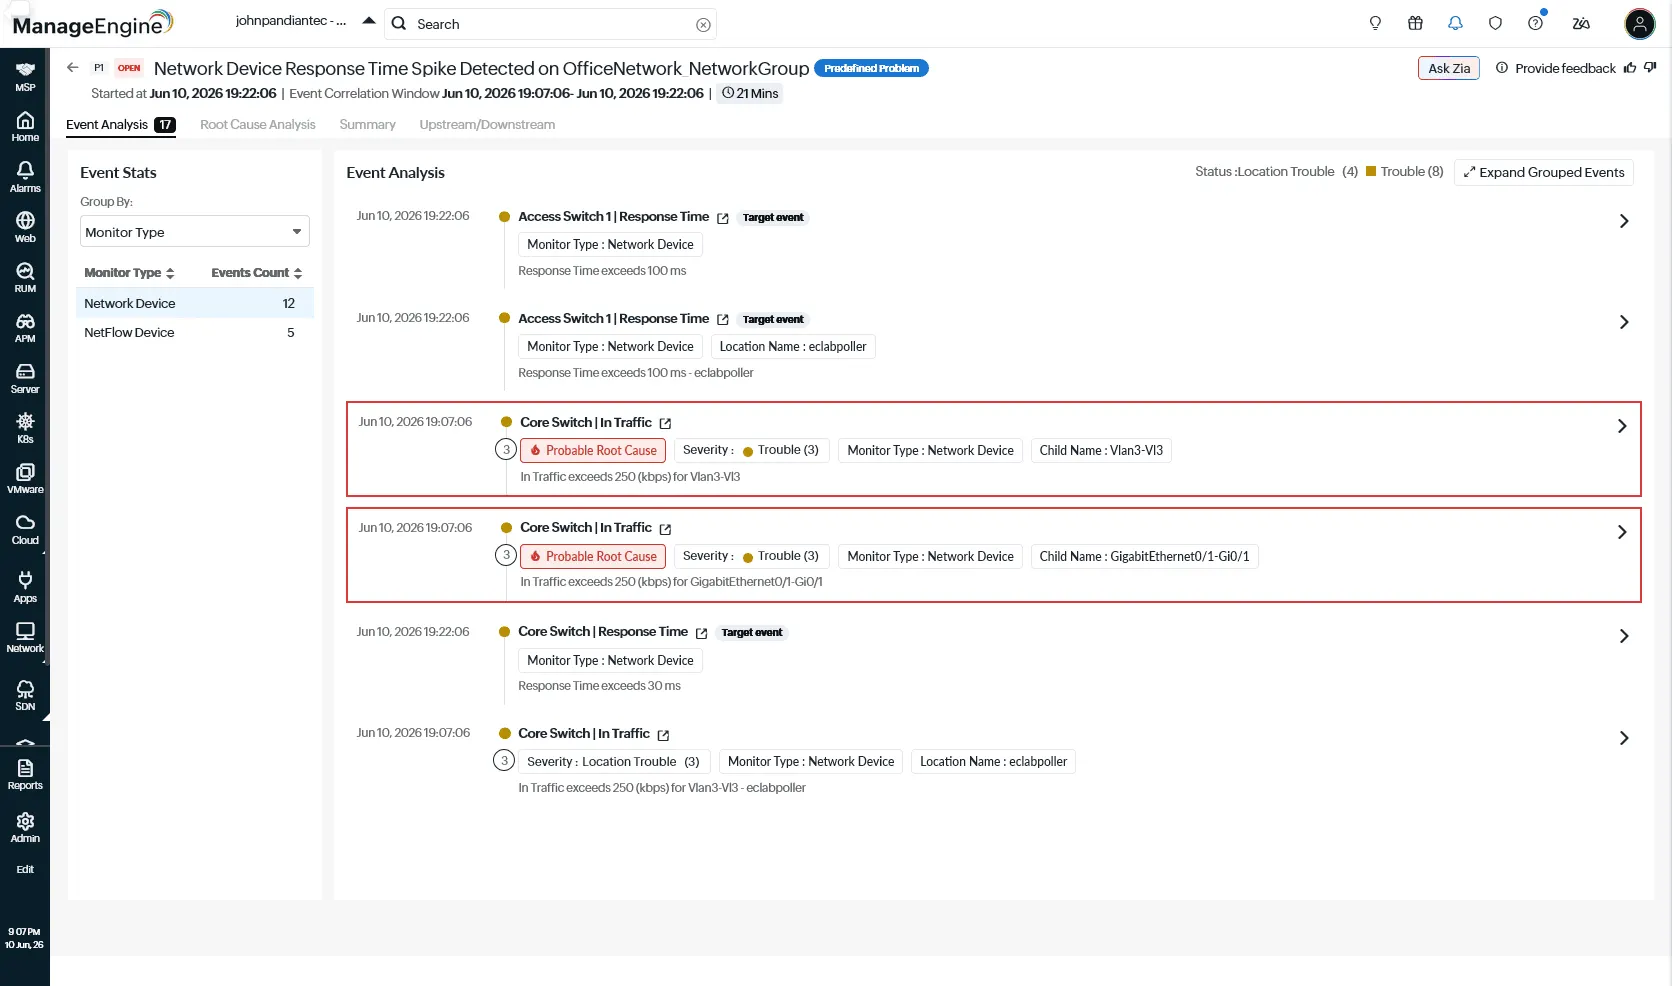Click the back arrow beside P1
This screenshot has height=986, width=1672.
(72, 68)
